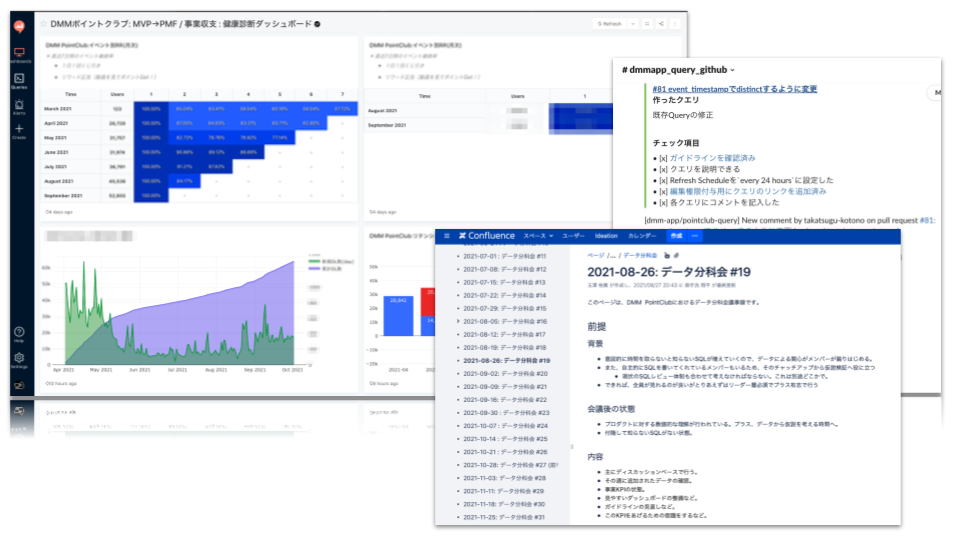Open page 2021-09-02: データ分科会 #20

pyautogui.click(x=505, y=373)
